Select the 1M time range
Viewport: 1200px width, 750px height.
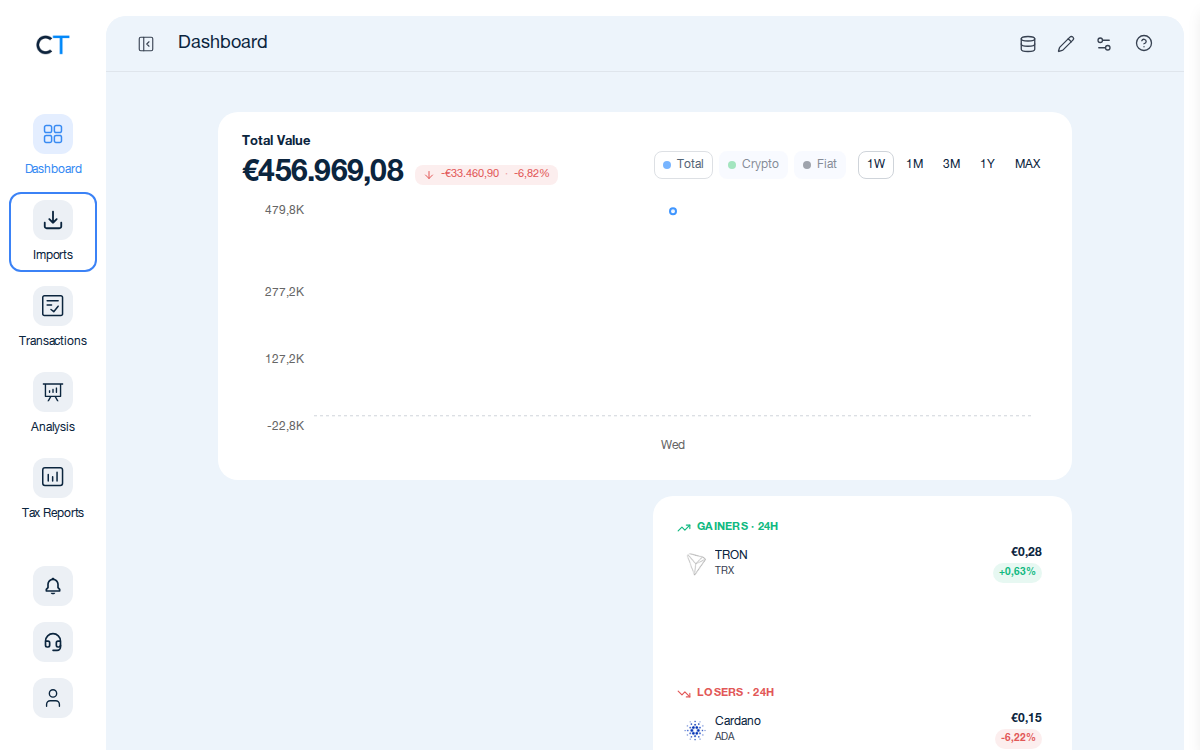click(914, 164)
